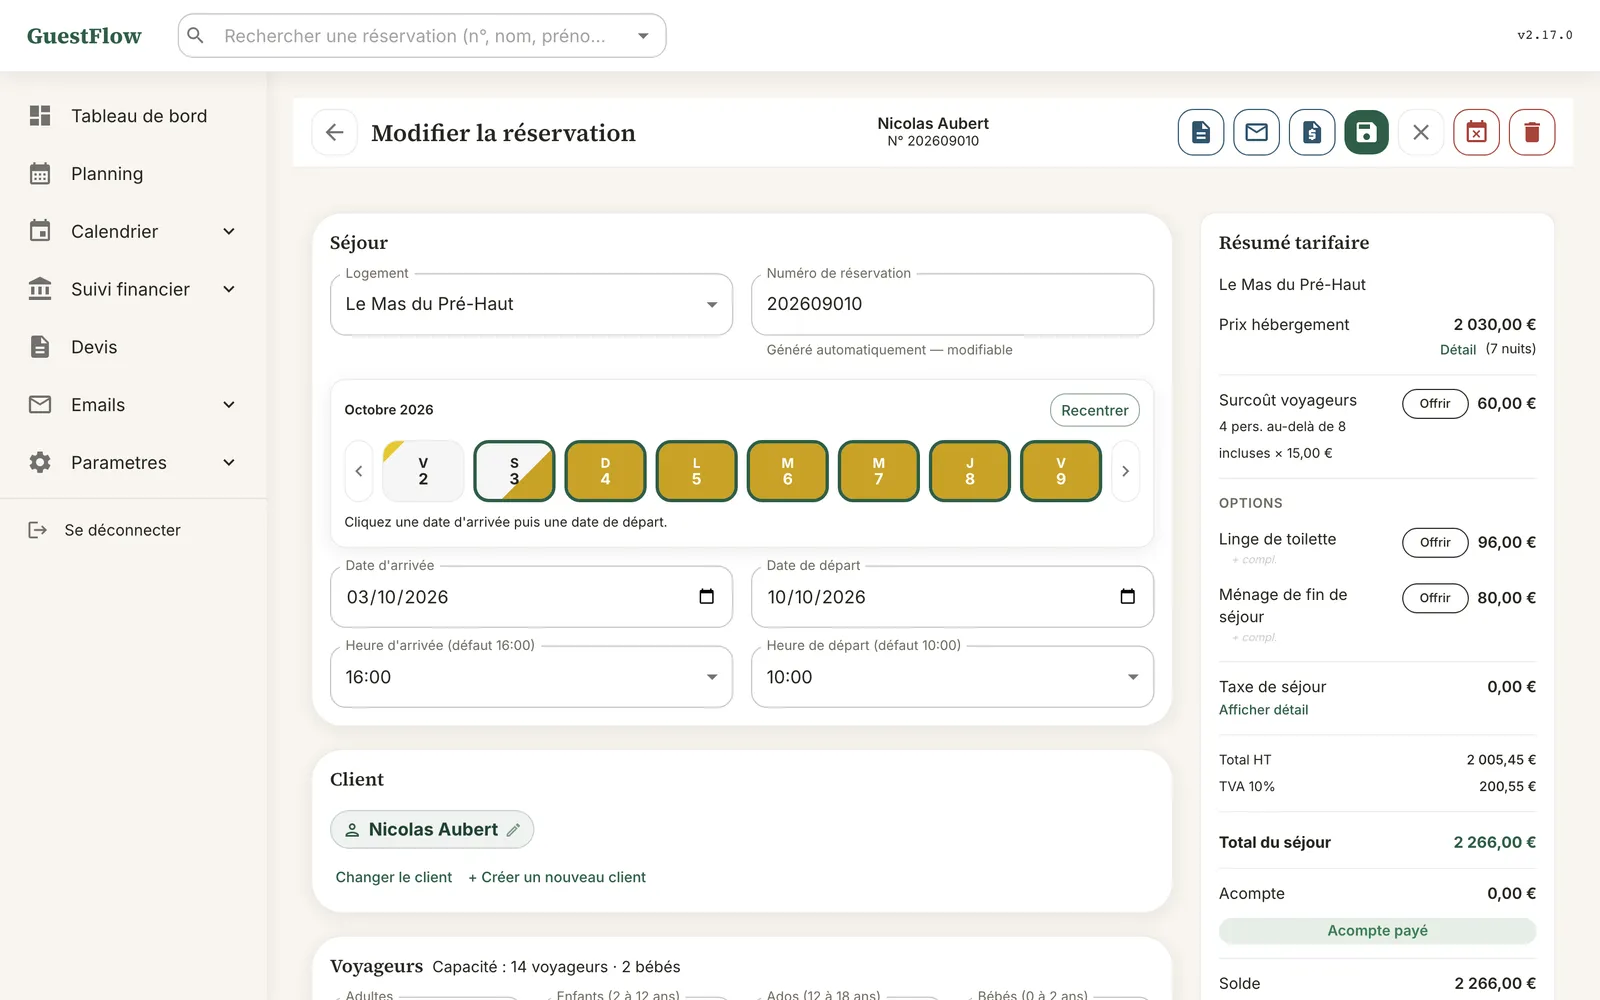Click the search magnifier icon
Viewport: 1600px width, 1000px height.
click(x=196, y=36)
